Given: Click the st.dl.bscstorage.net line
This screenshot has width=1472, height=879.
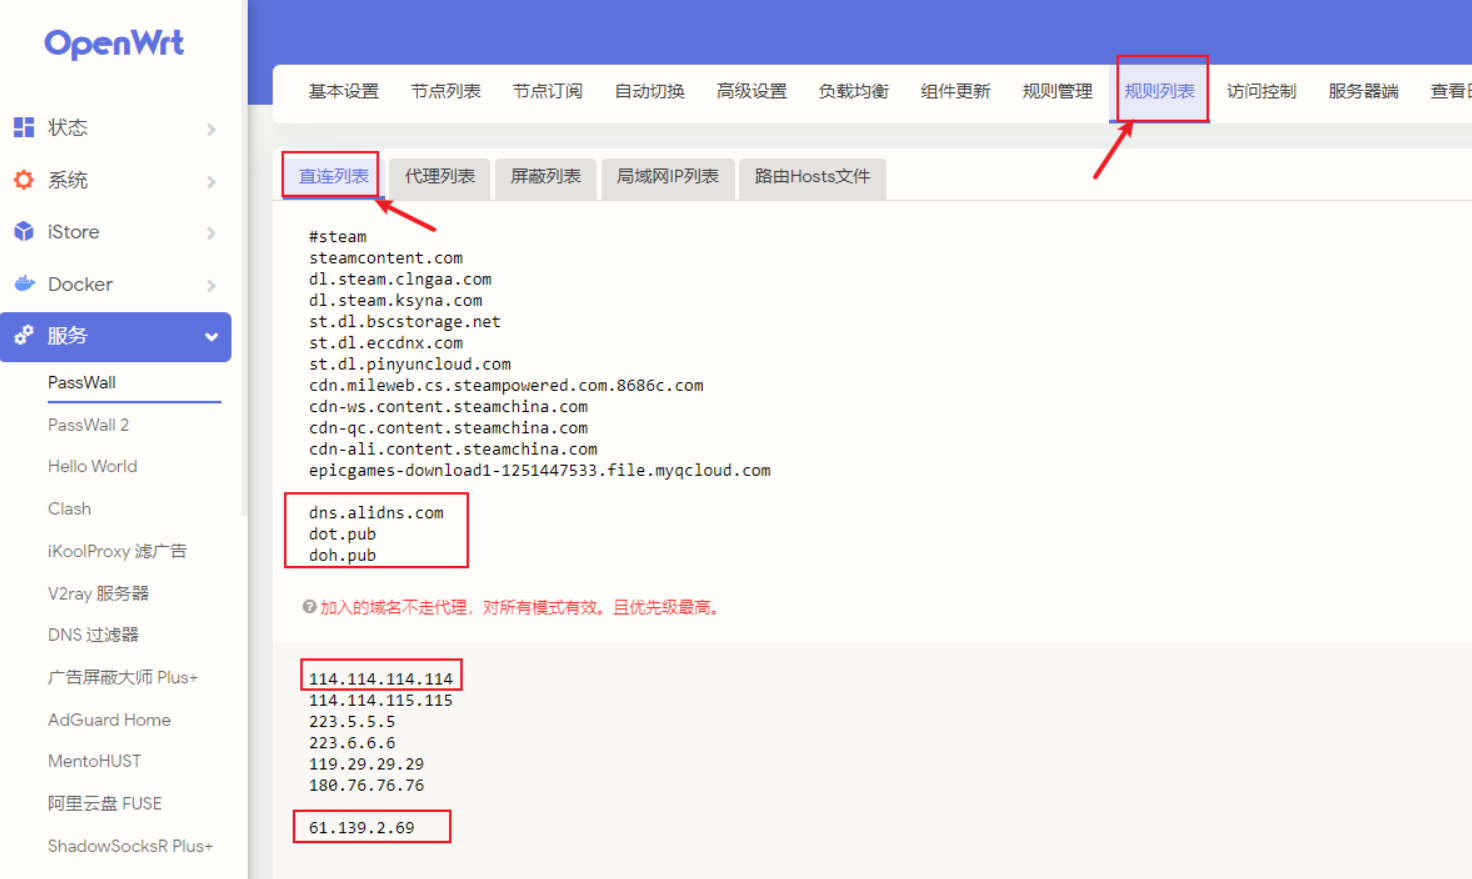Looking at the screenshot, I should 405,322.
